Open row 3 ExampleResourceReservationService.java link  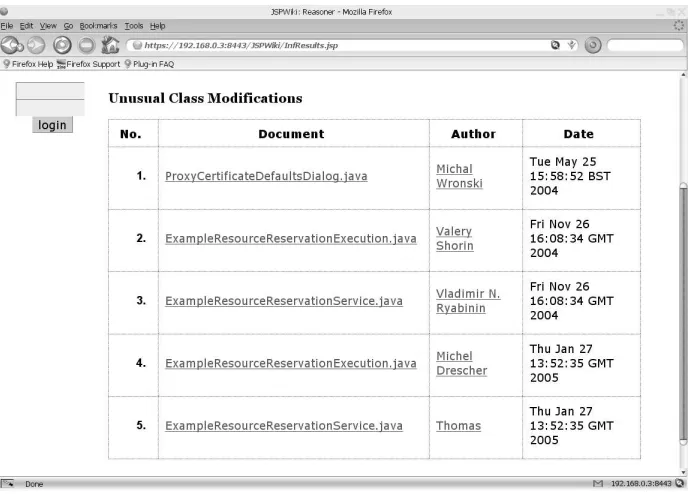pyautogui.click(x=284, y=301)
